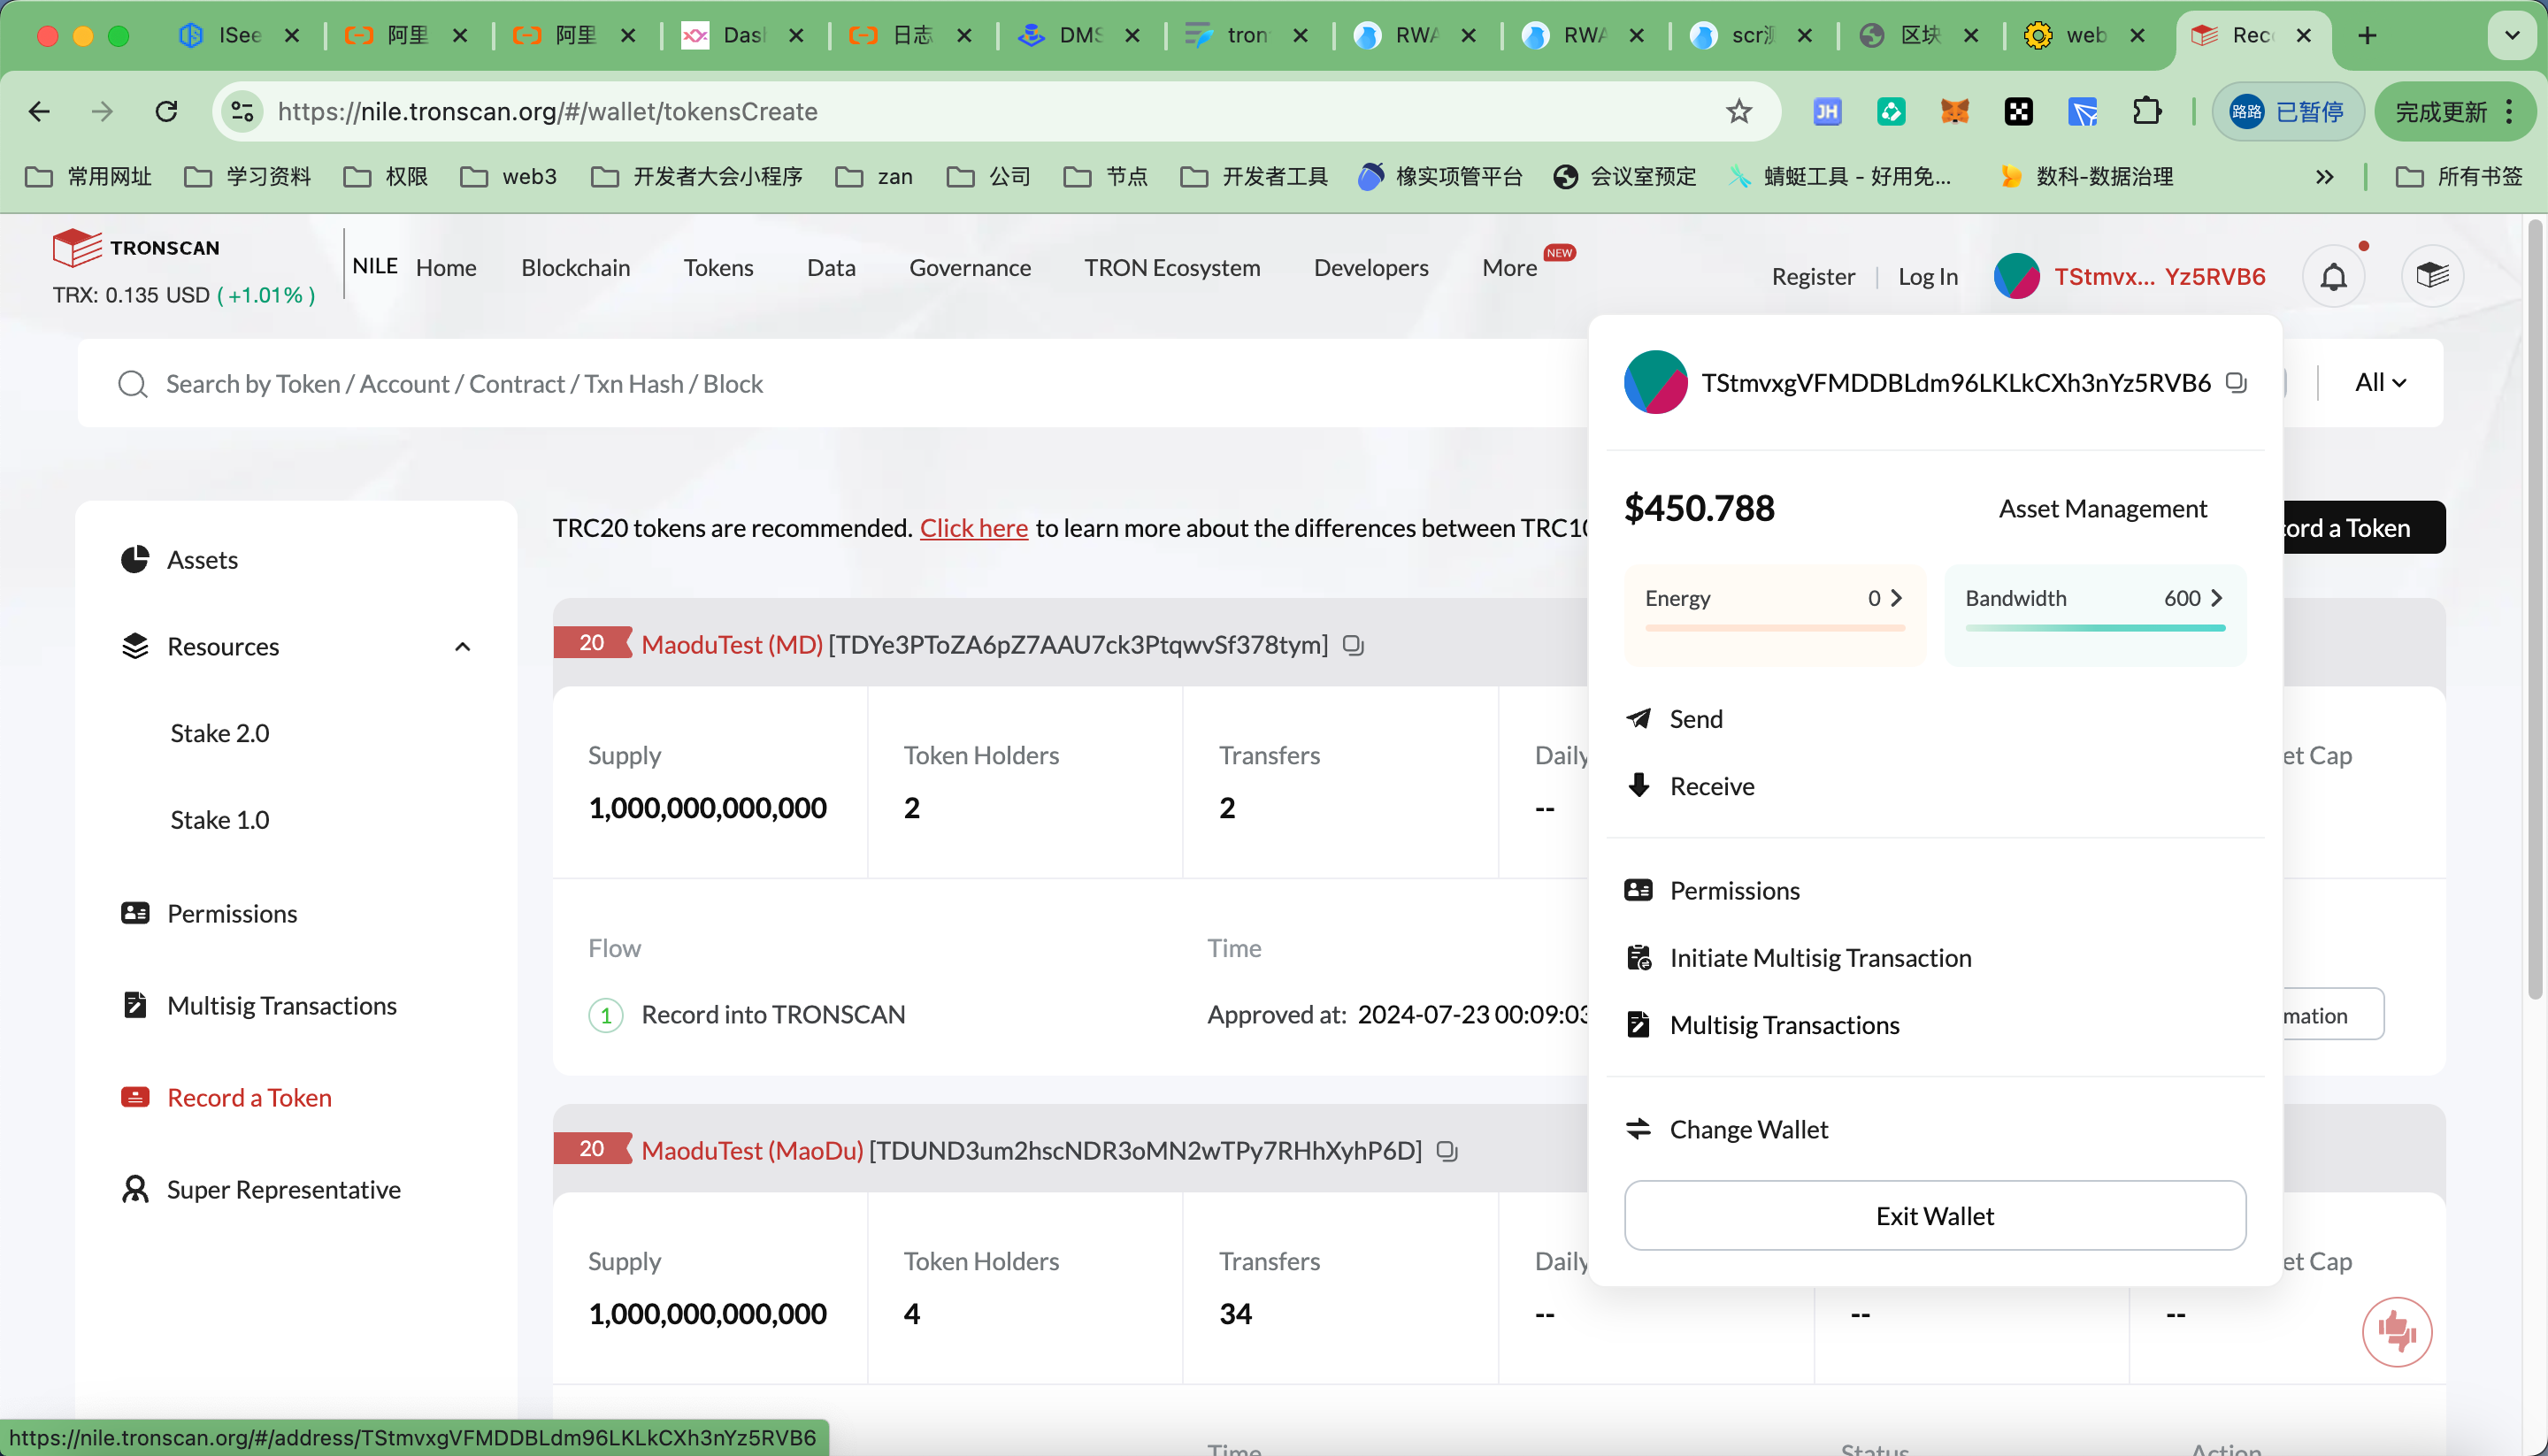Open the notifications bell

pos(2333,276)
